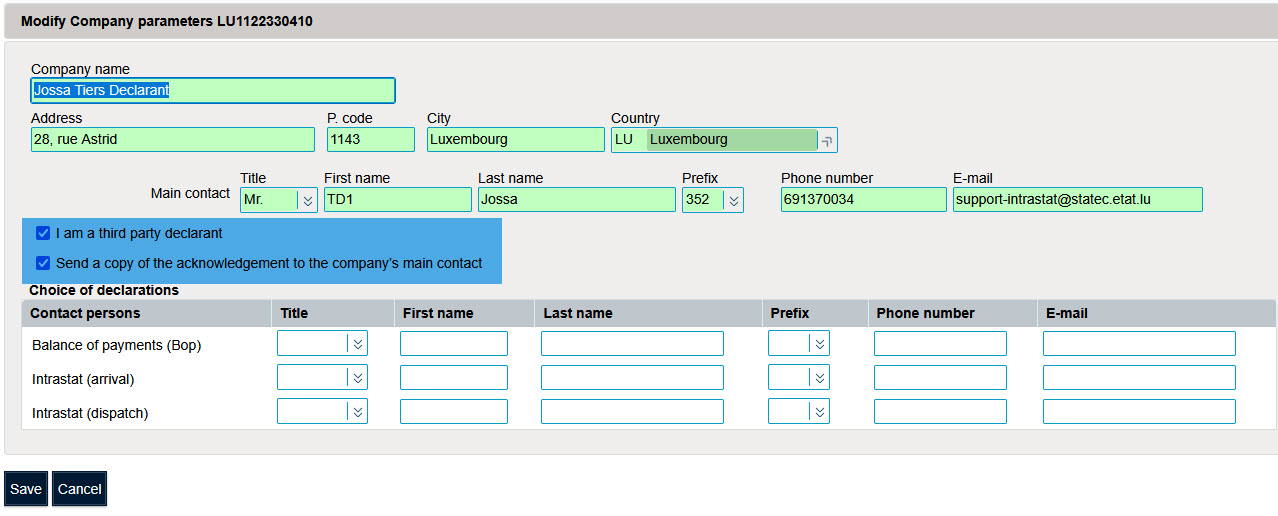The image size is (1278, 516).
Task: Open Prefix dropdown for Intrastat (dispatch)
Action: pos(819,412)
